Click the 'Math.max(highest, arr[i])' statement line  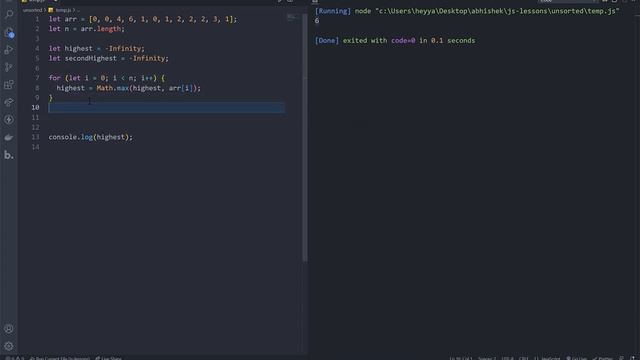click(129, 88)
